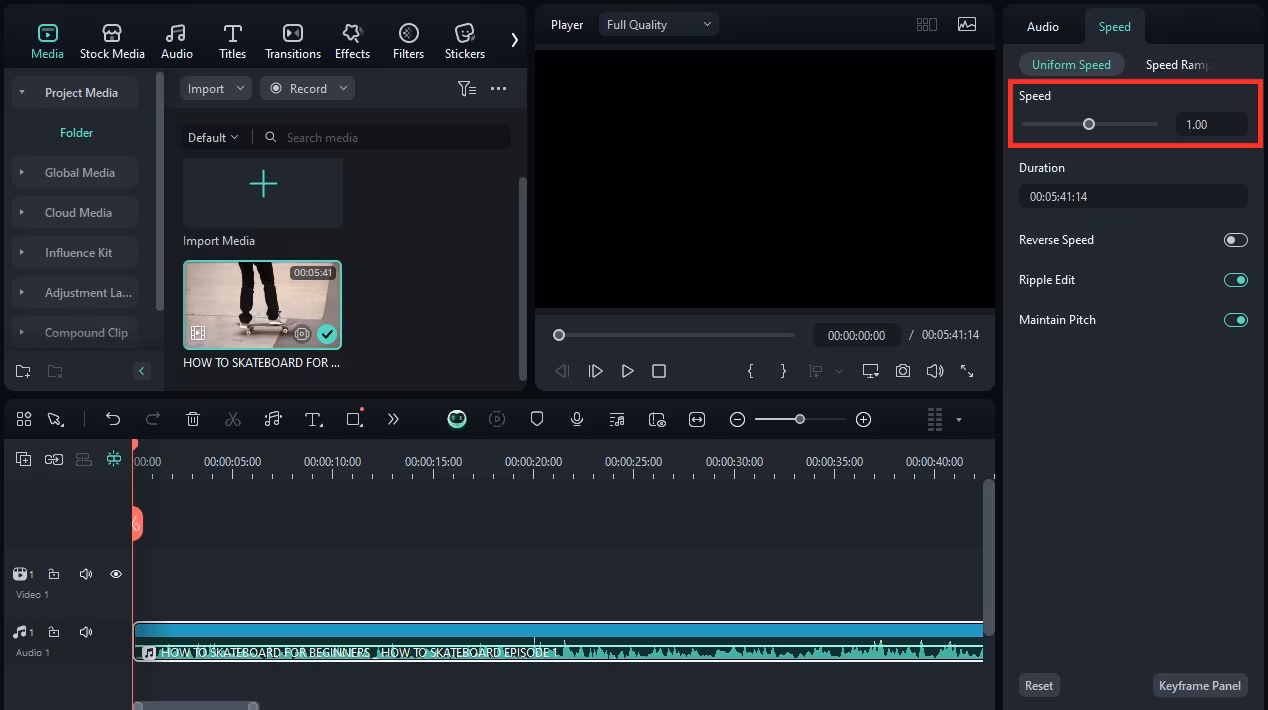Click the marker shield icon in toolbar
The width and height of the screenshot is (1268, 710).
pos(537,420)
